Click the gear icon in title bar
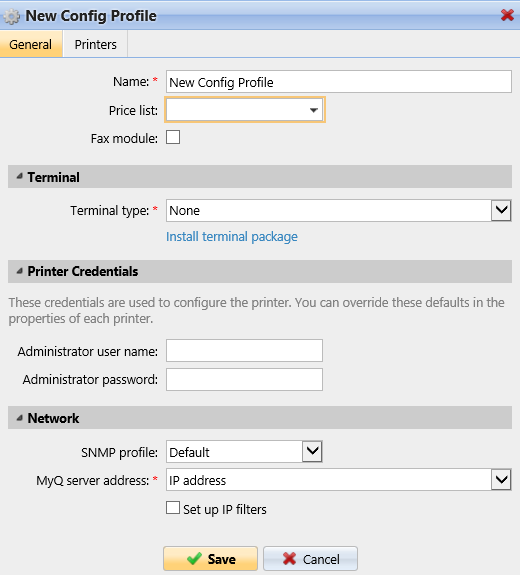The image size is (520, 575). [x=11, y=17]
